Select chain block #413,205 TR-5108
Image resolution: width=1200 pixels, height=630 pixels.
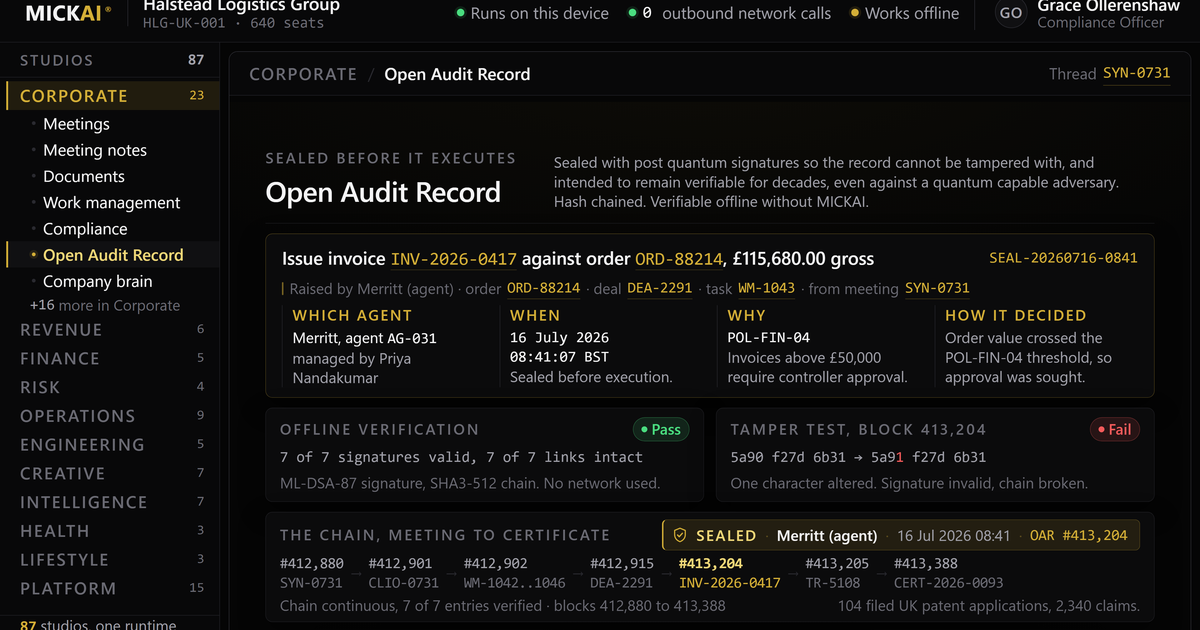837,573
